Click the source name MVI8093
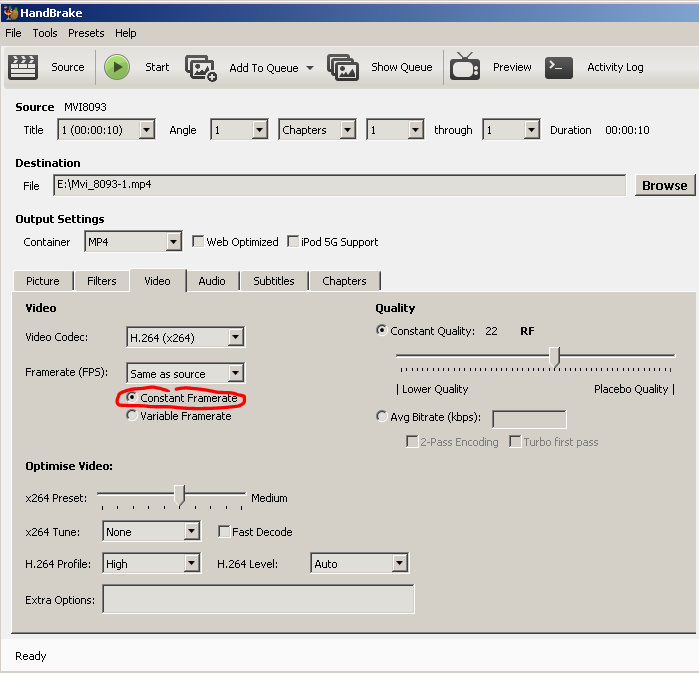Viewport: 699px width, 673px height. pyautogui.click(x=85, y=107)
